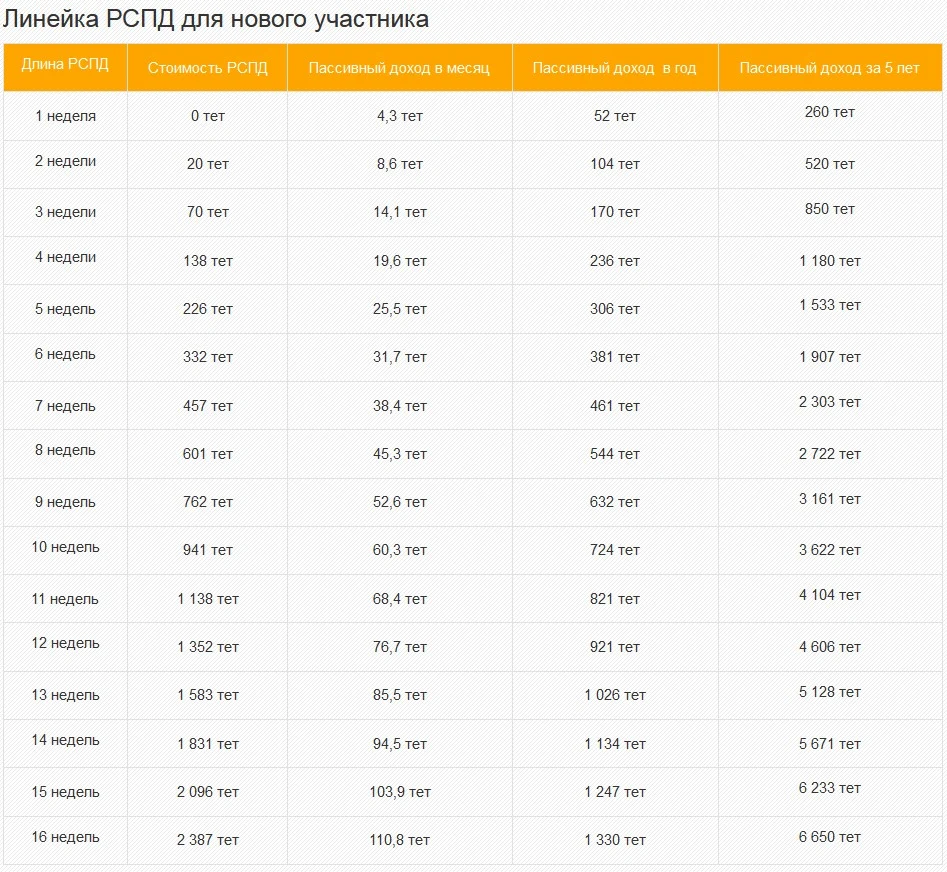Select the "0 тет" cost cell
The height and width of the screenshot is (872, 947).
(208, 115)
